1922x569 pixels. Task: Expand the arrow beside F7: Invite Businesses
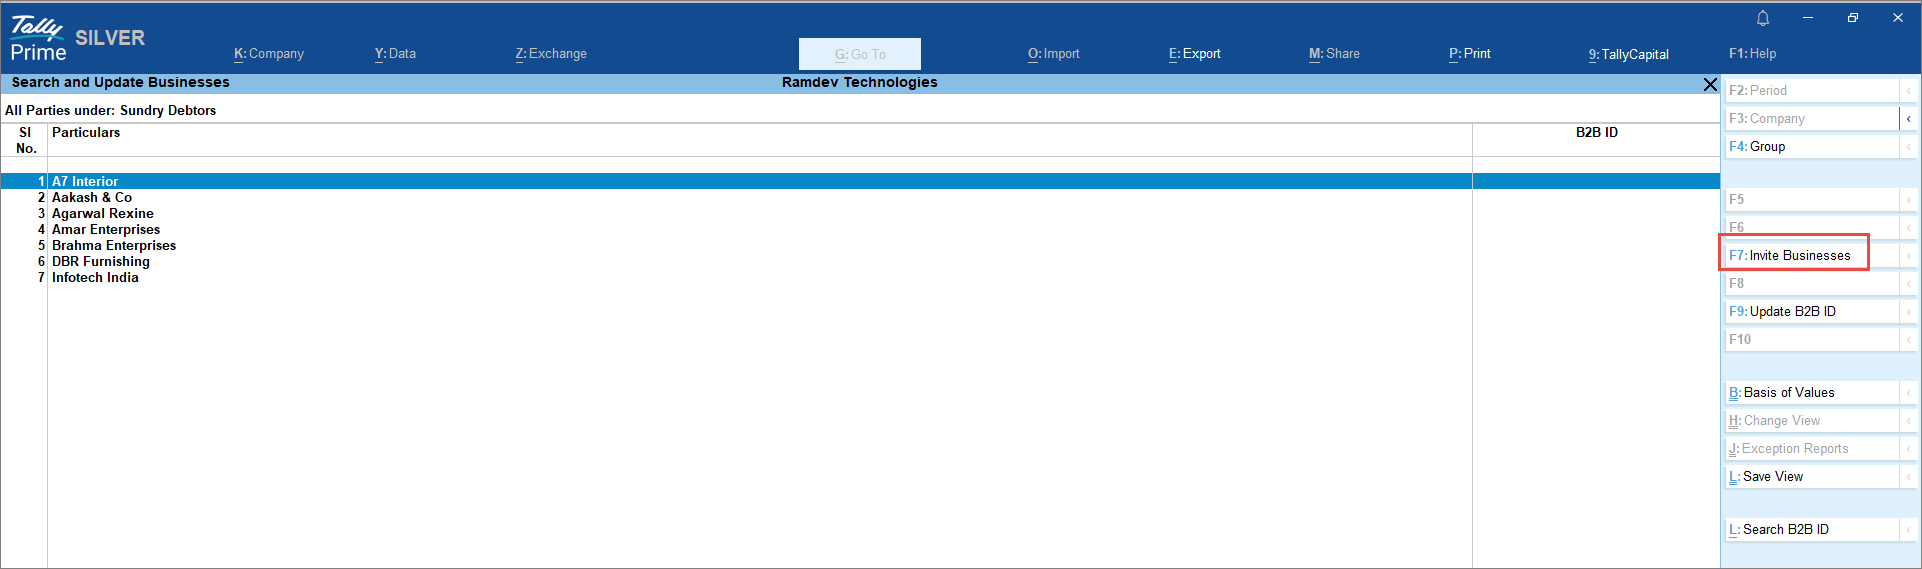[x=1908, y=256]
